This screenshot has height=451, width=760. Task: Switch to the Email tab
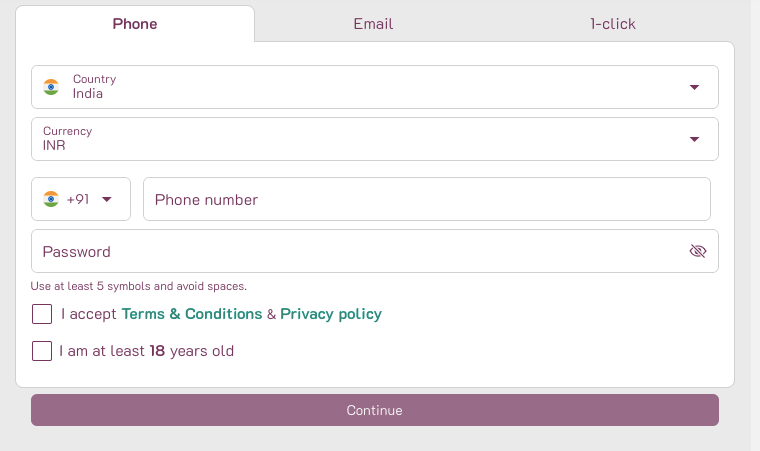pos(373,24)
